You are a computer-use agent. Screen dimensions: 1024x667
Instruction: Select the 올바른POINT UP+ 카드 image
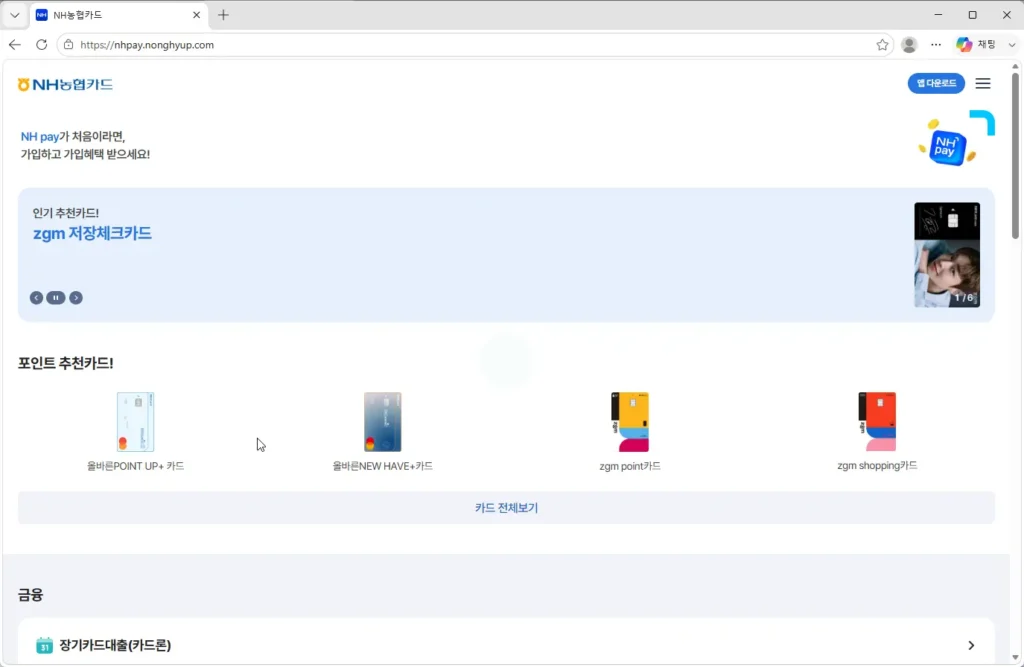coord(135,422)
